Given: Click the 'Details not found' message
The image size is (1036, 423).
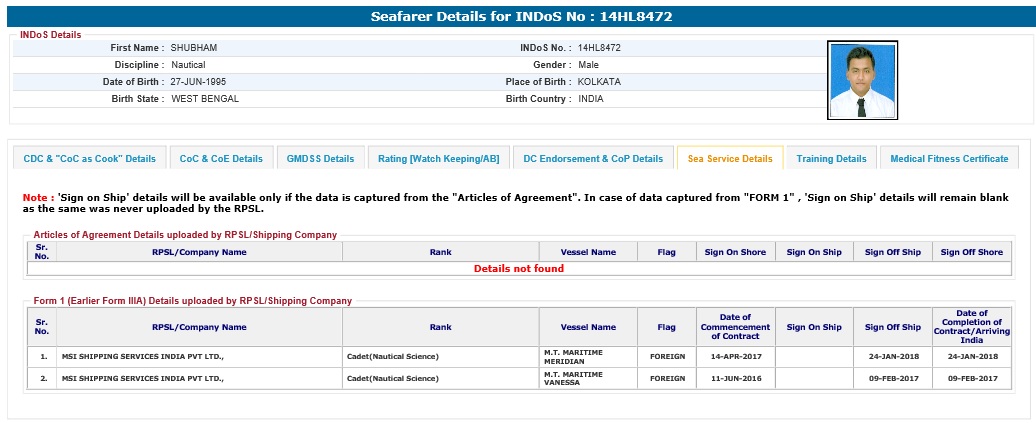Looking at the screenshot, I should 518,268.
